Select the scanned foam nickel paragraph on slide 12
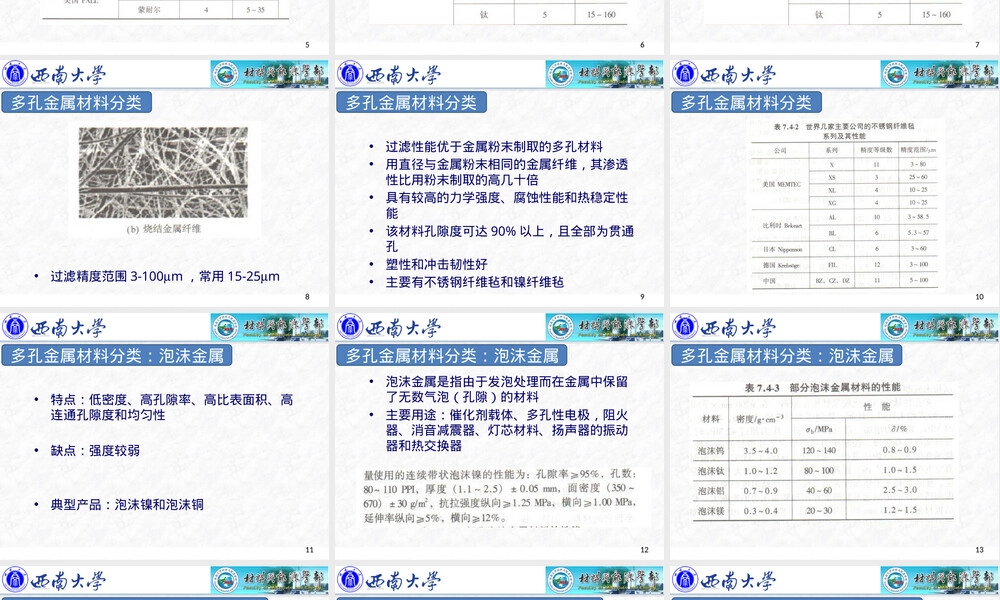The image size is (1000, 600). [x=499, y=497]
